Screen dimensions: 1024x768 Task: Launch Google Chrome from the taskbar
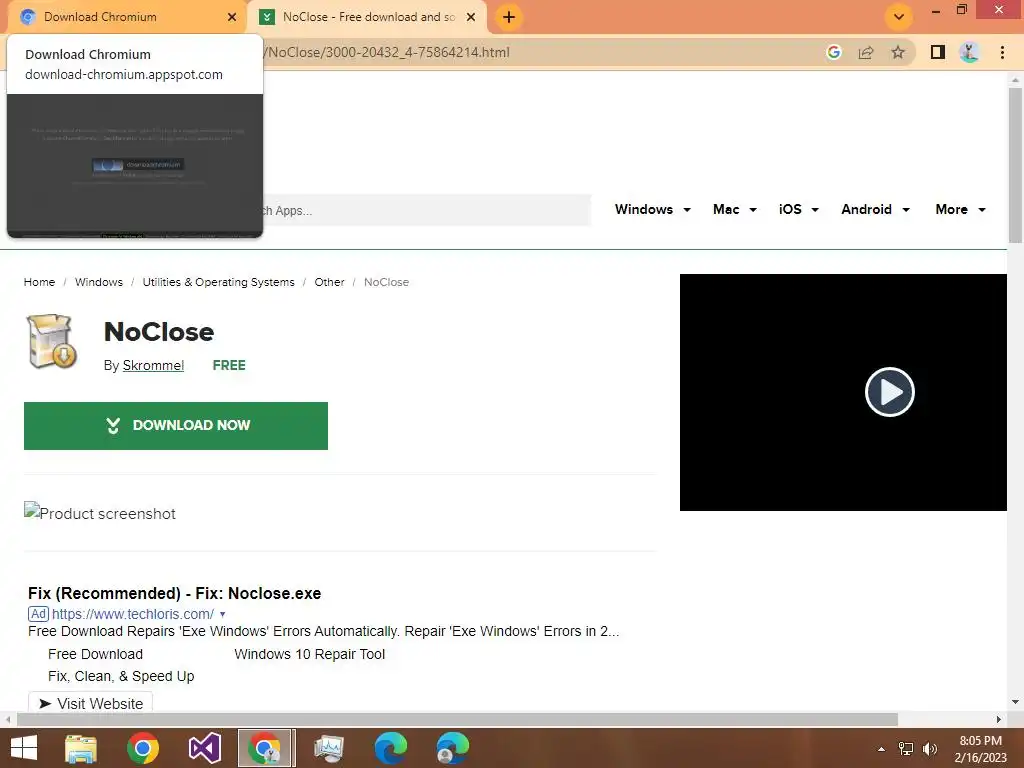[x=143, y=748]
